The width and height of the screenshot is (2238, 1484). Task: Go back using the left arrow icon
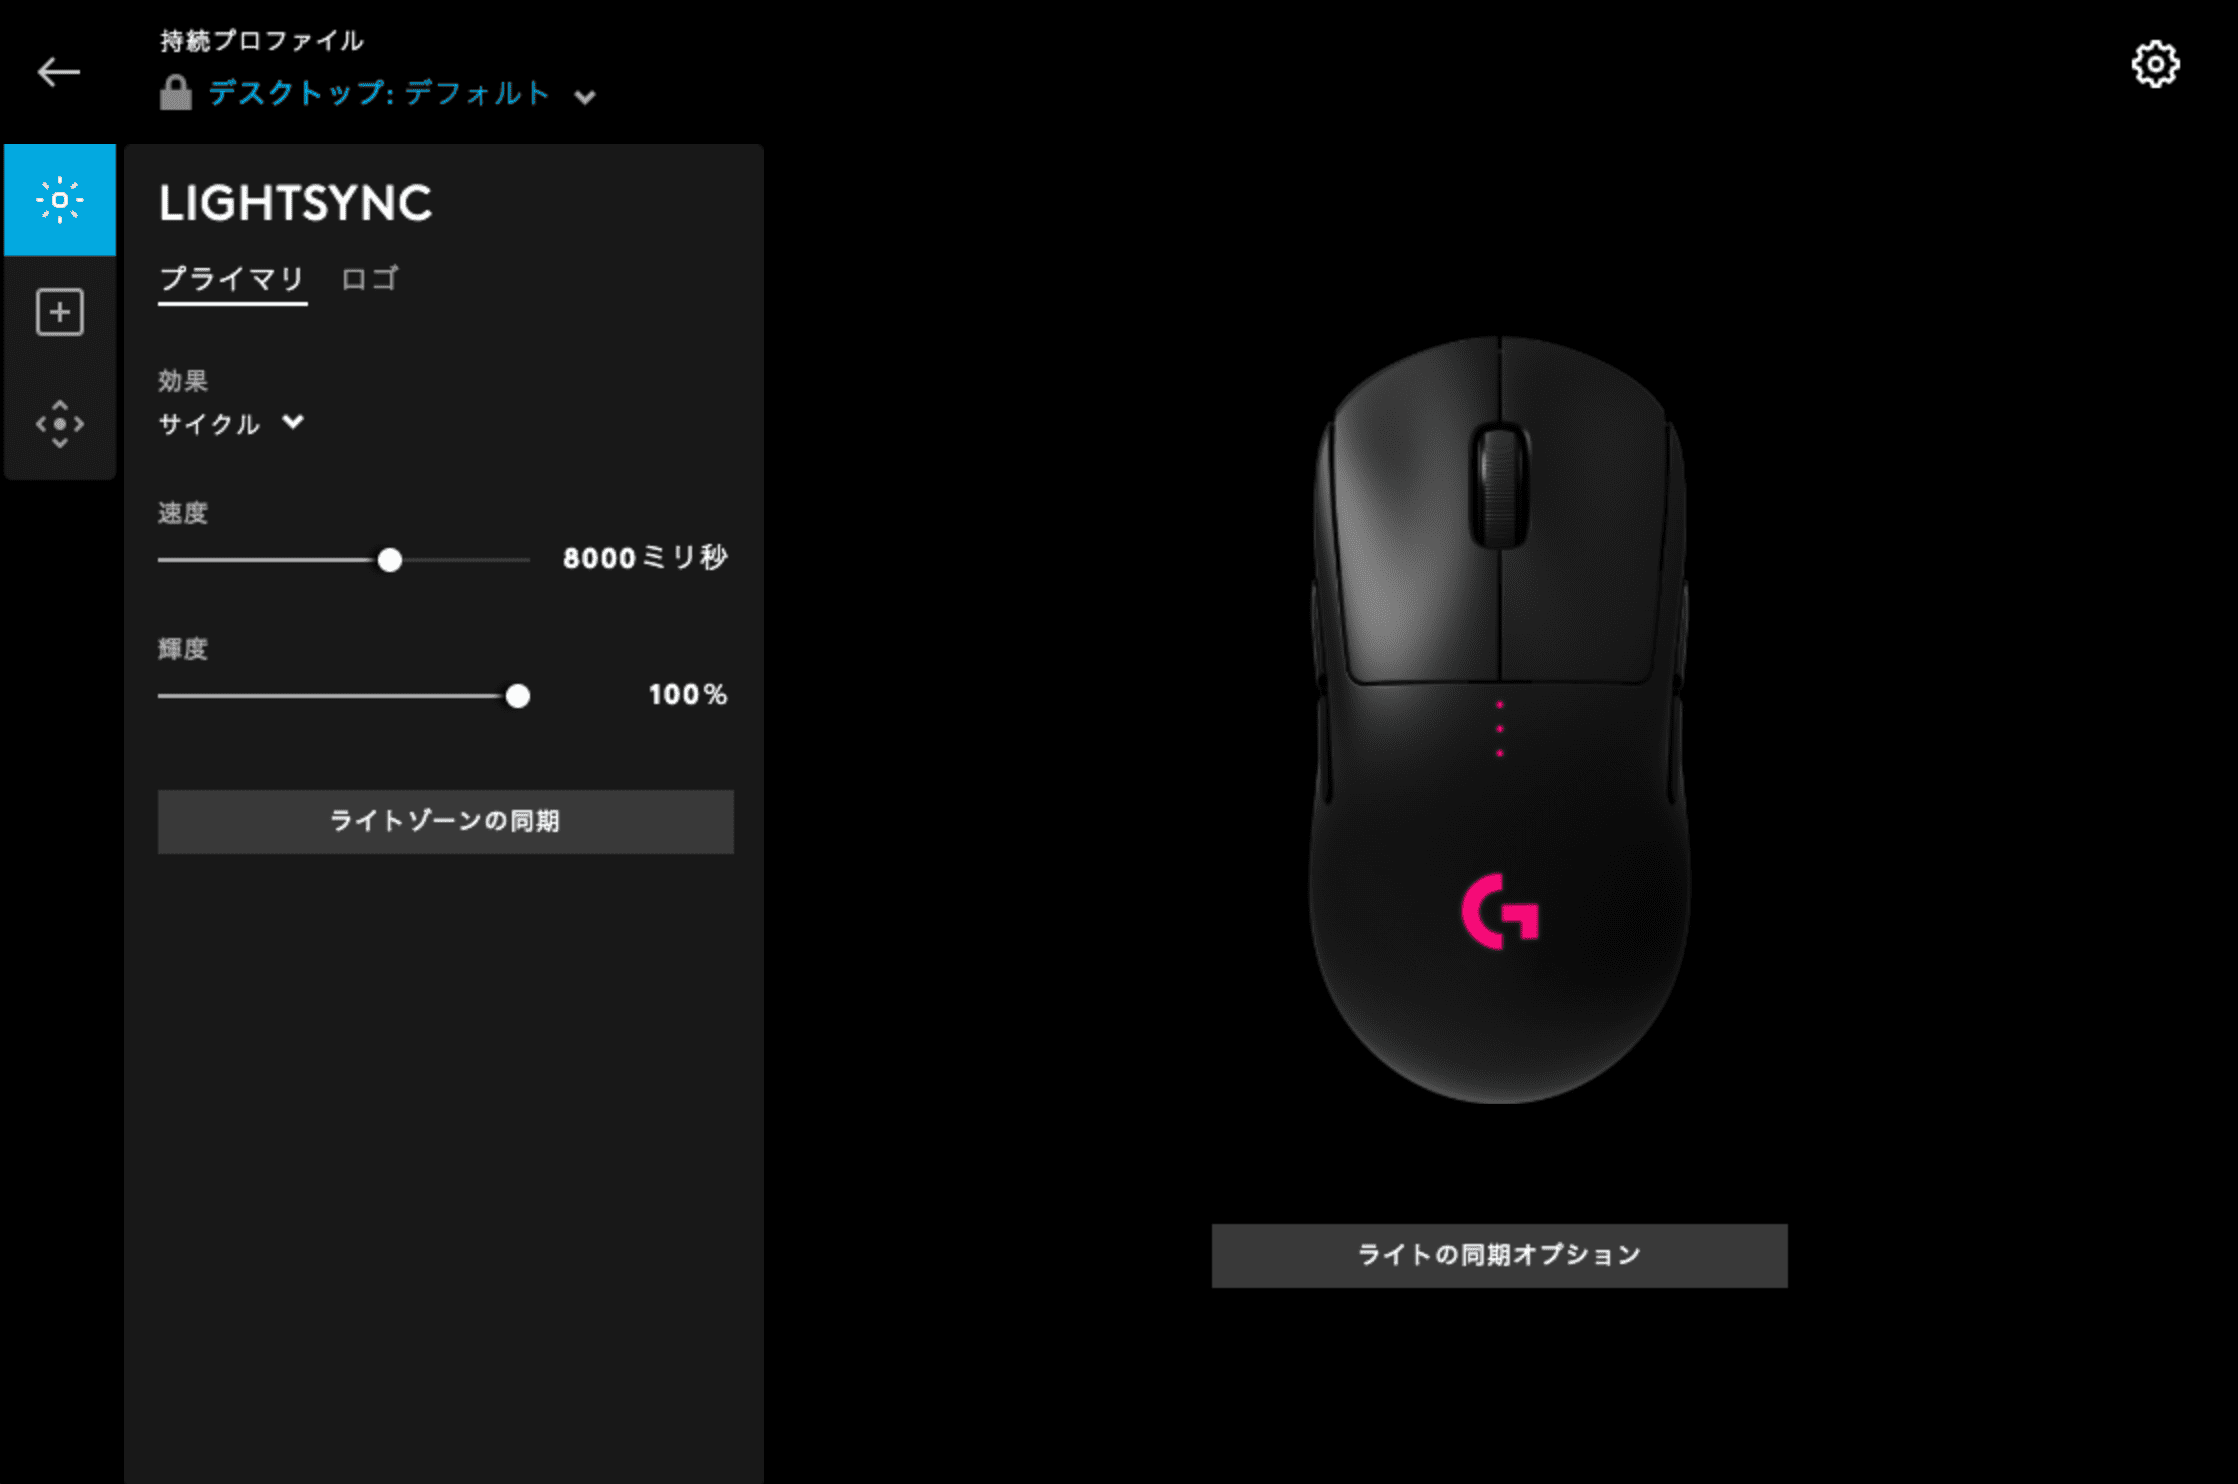(x=58, y=72)
